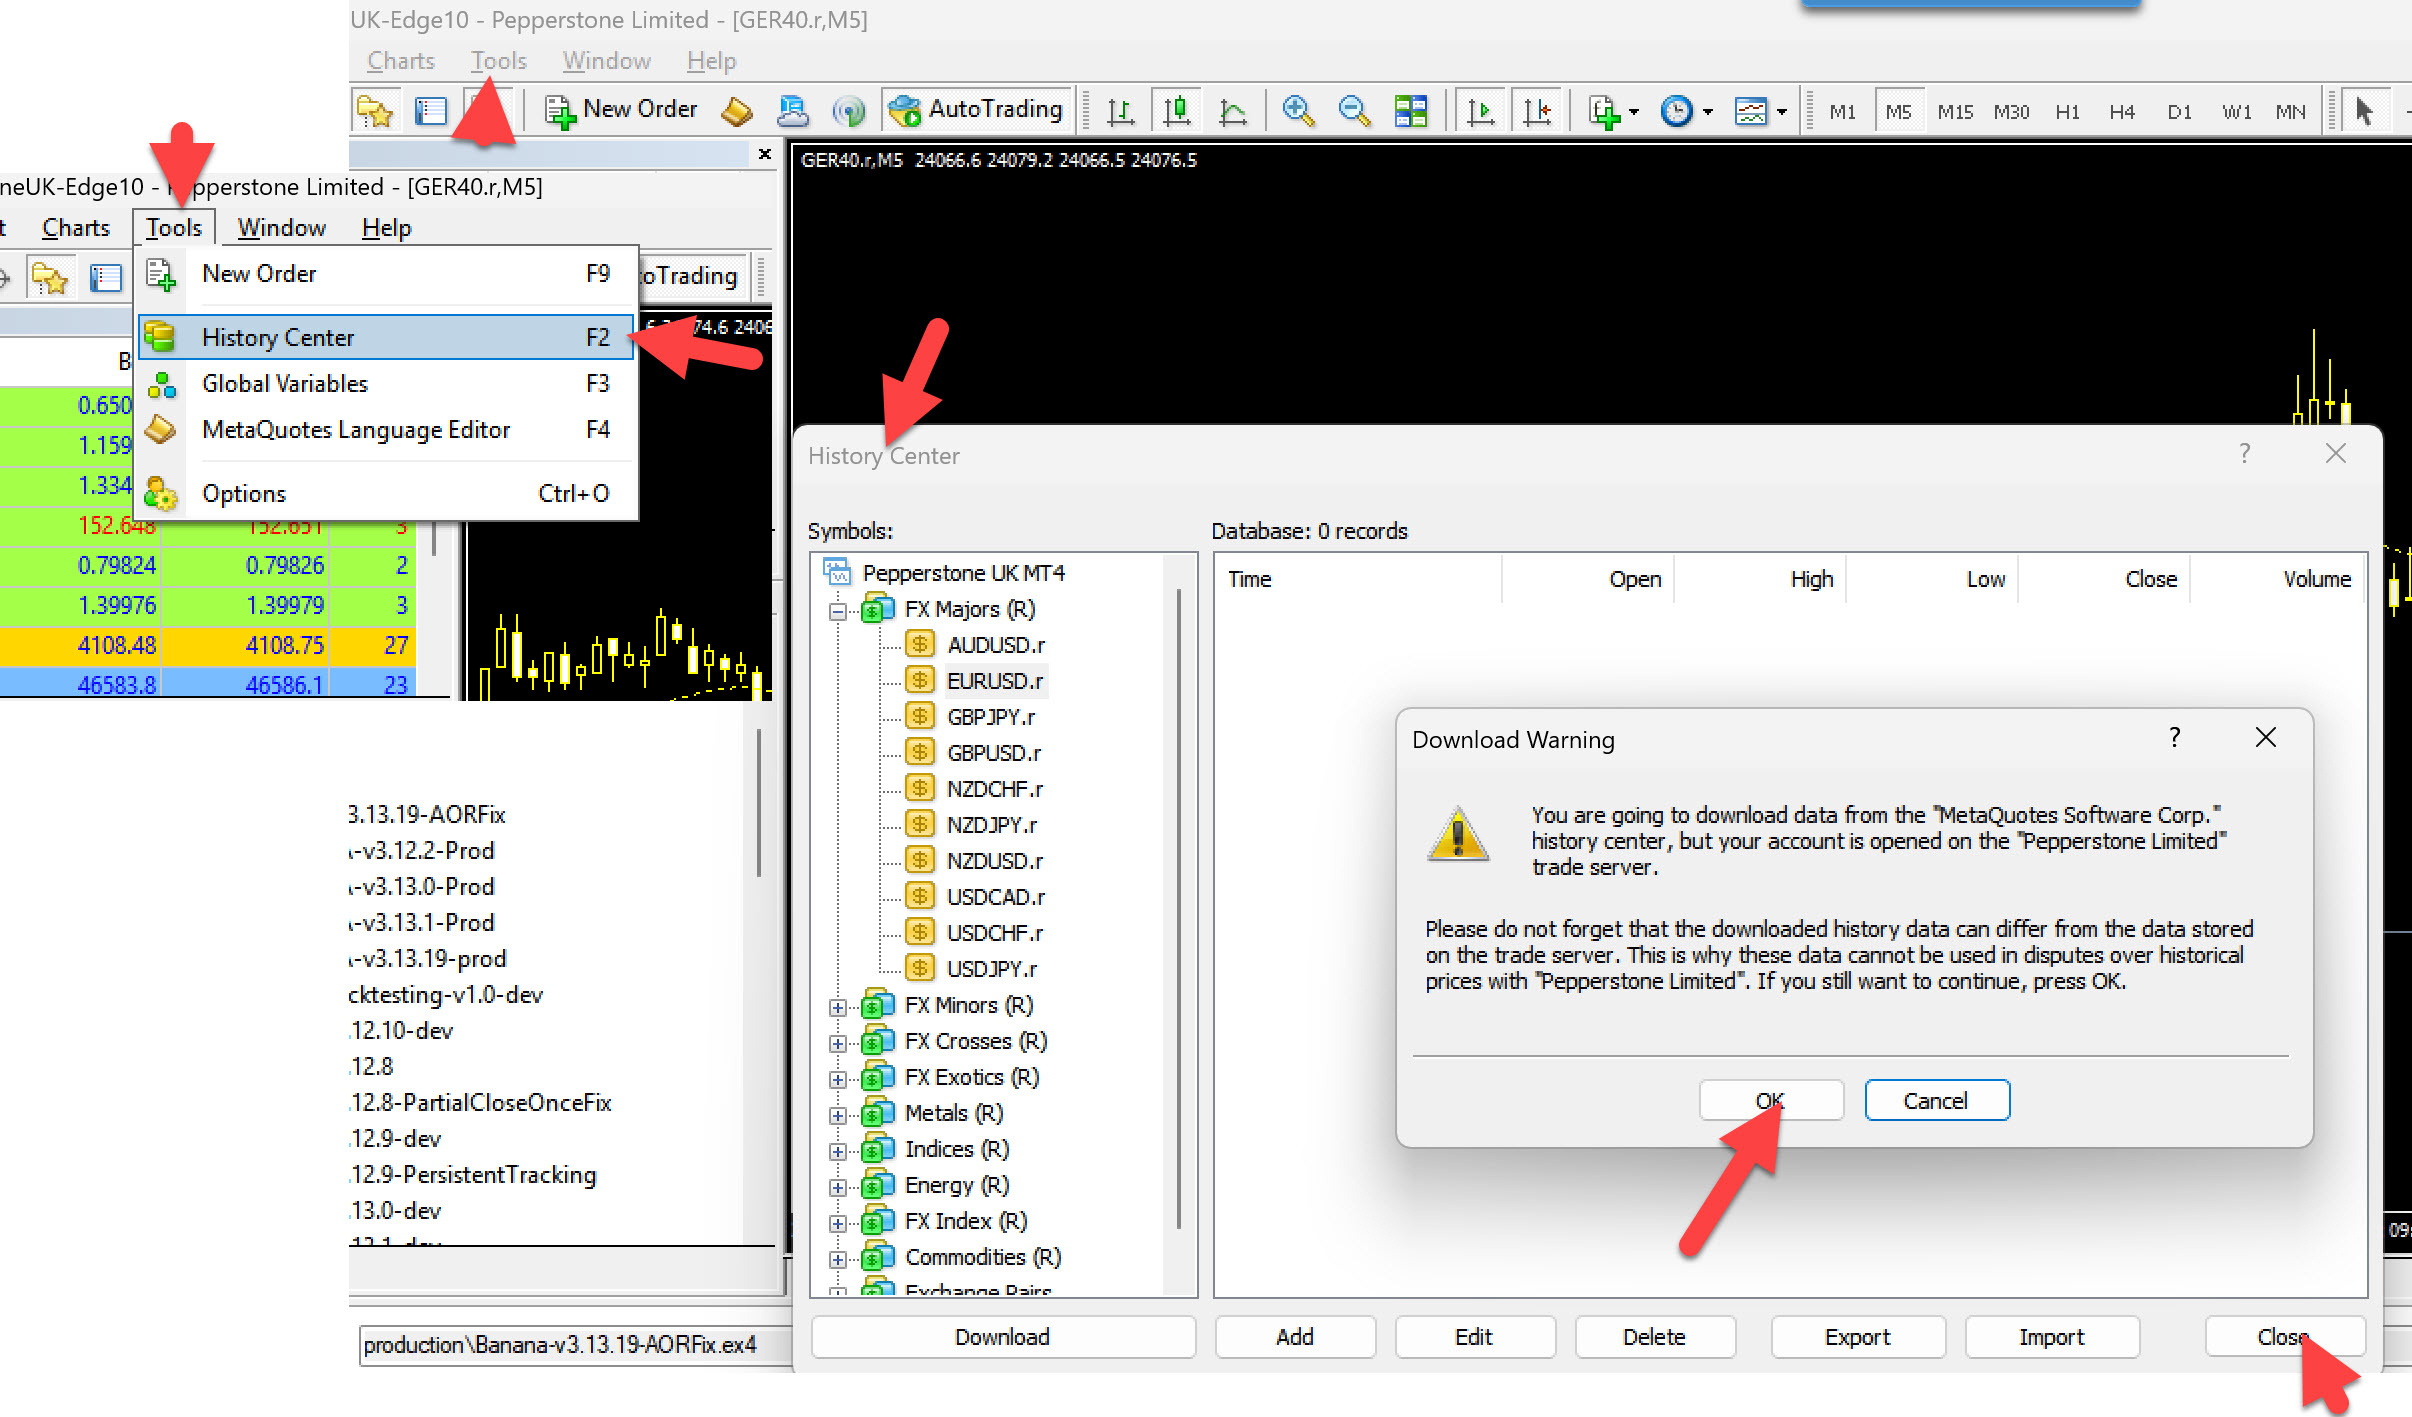Switch chart timeframe to H4

(2122, 111)
